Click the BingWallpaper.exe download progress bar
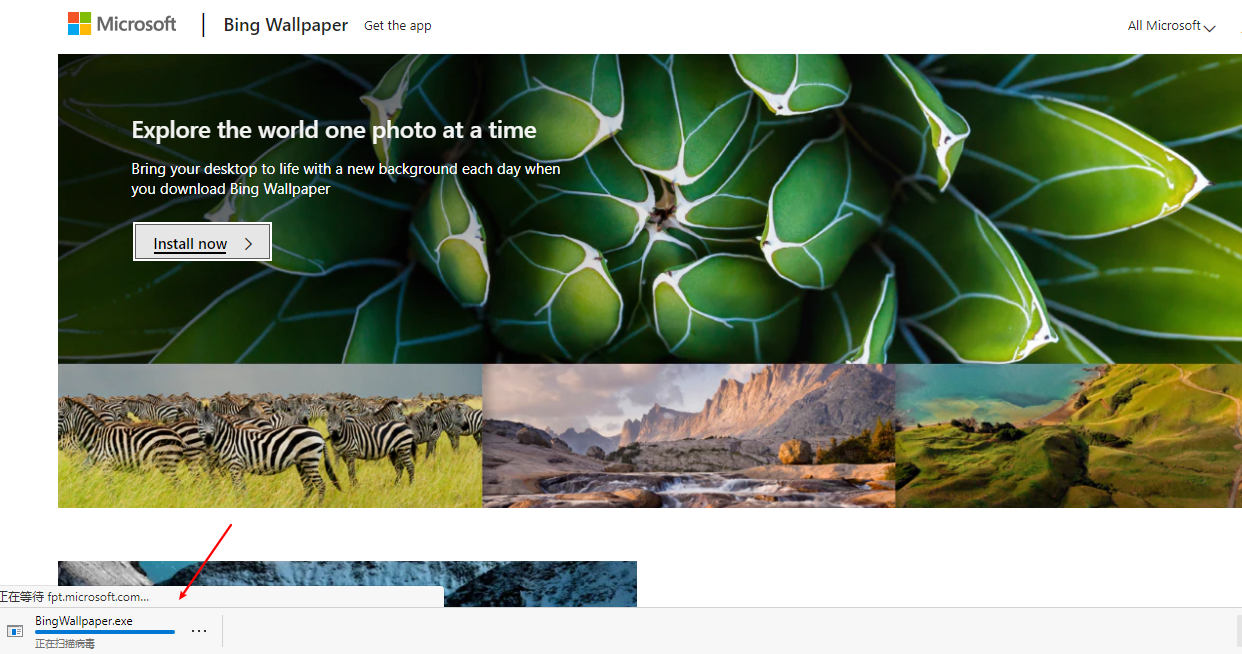 (105, 632)
